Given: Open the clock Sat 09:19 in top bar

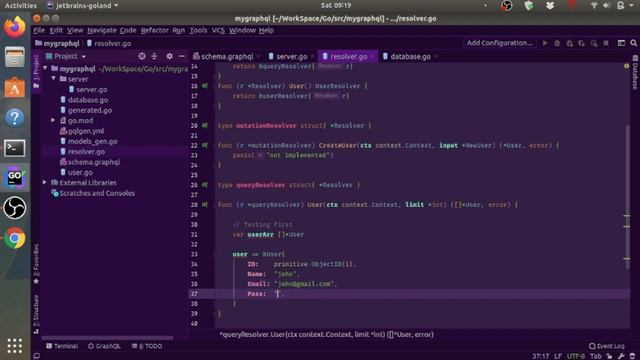Looking at the screenshot, I should tap(336, 6).
